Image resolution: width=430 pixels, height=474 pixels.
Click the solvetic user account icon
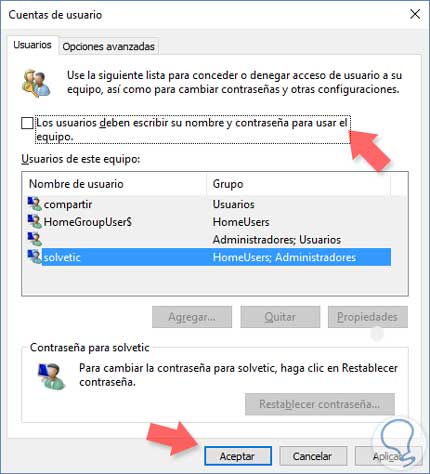click(x=34, y=257)
